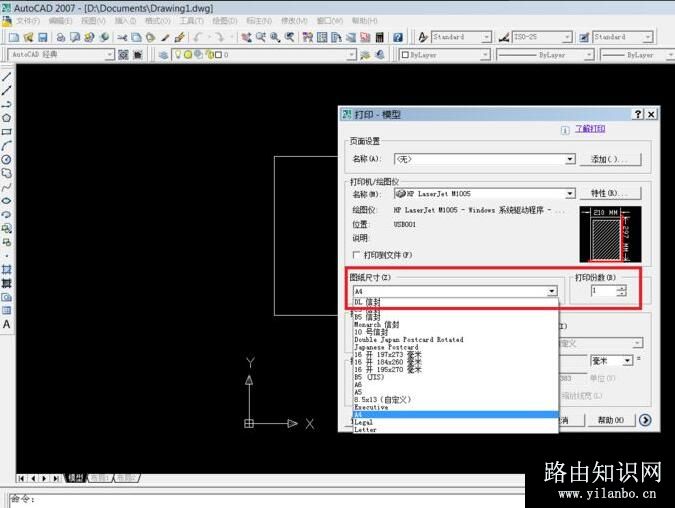Toggle layer 0 sun freeze icon
675x508 pixels.
[x=188, y=55]
